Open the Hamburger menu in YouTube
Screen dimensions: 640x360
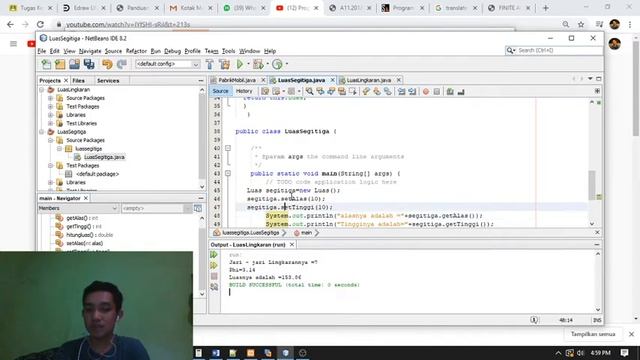(x=13, y=44)
